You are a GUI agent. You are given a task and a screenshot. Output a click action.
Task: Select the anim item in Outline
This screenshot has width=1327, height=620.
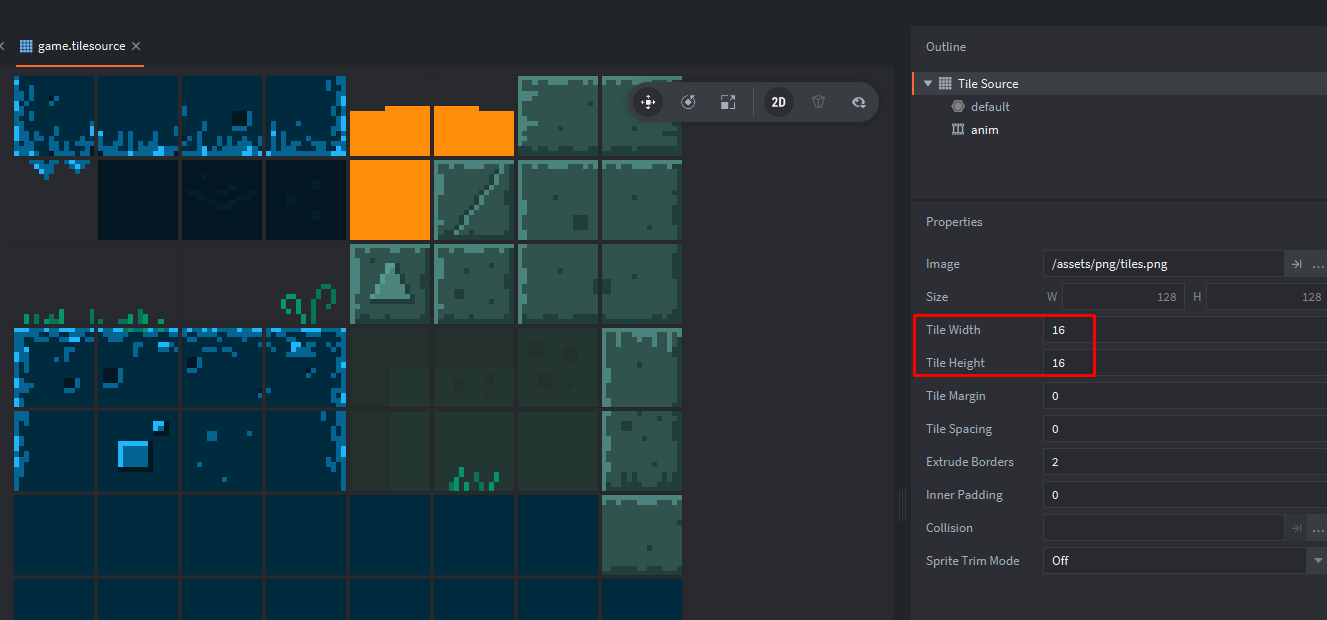984,130
